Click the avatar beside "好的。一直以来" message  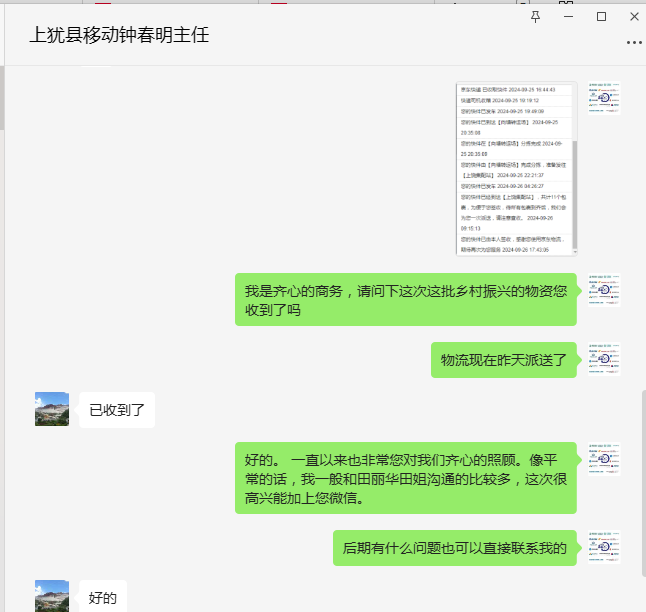point(604,460)
